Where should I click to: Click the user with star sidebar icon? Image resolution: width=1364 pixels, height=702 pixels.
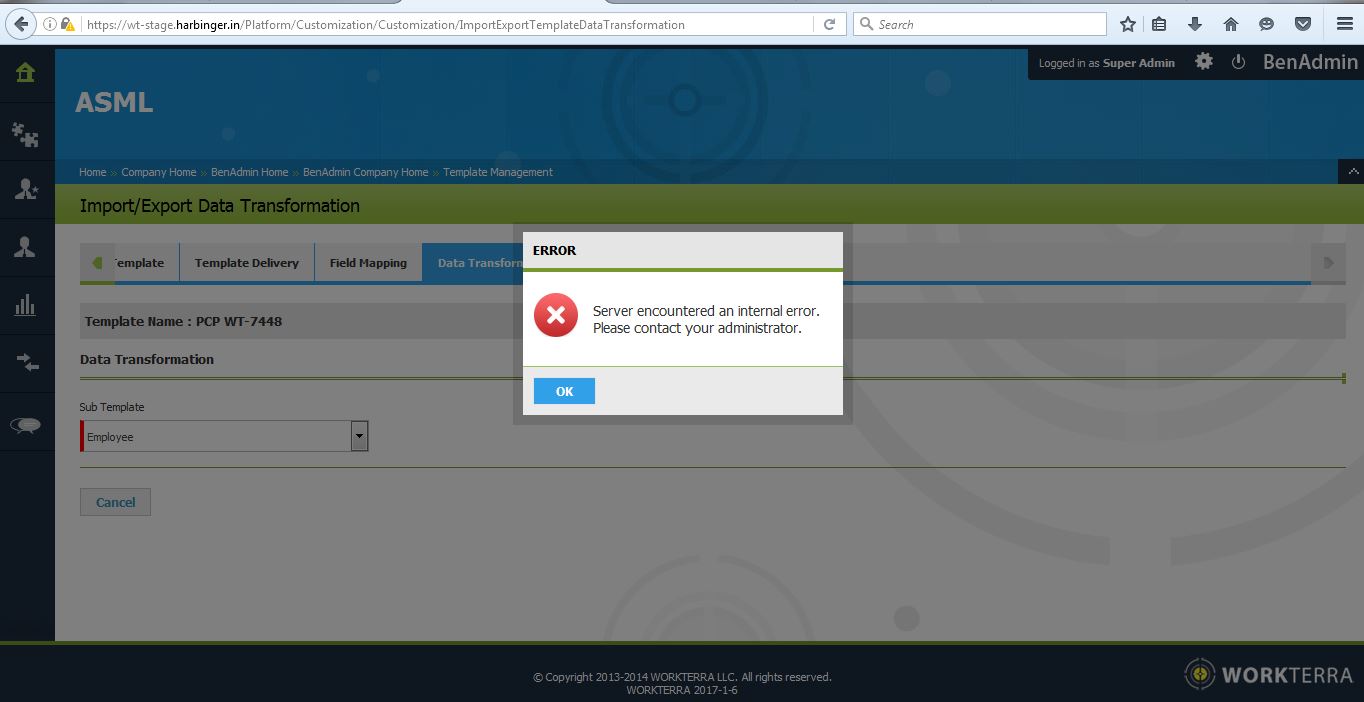[x=25, y=190]
